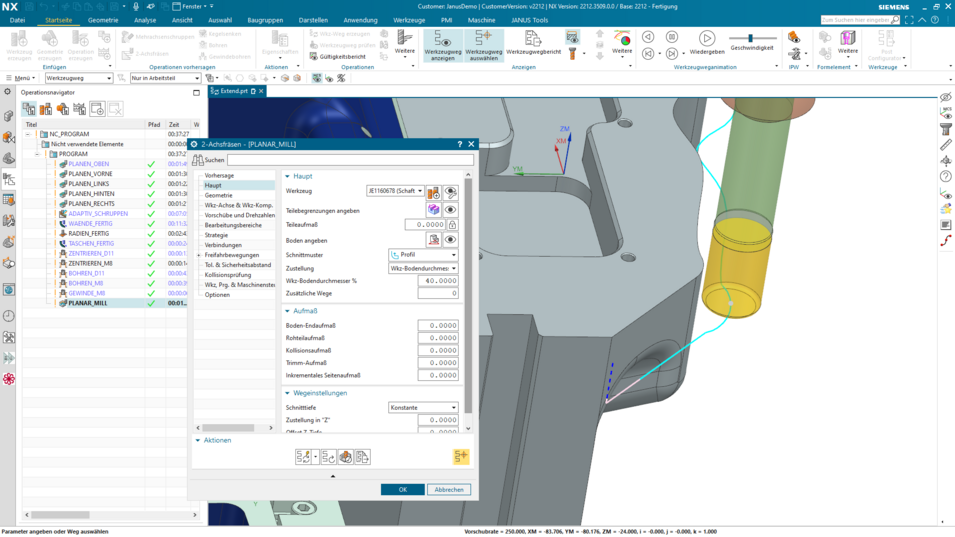Adjust the Geschwindigkeit slider

coord(750,38)
